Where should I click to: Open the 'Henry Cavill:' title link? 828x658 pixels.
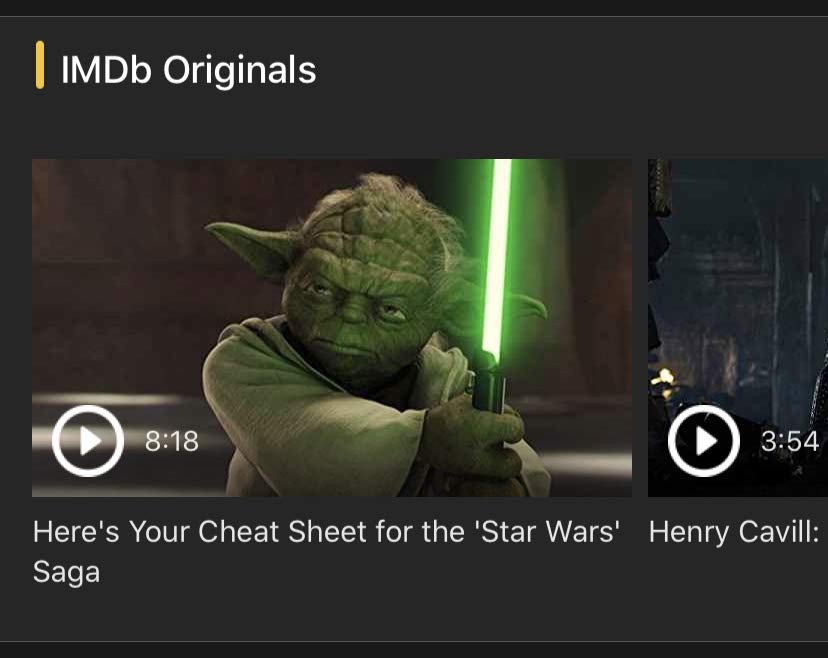734,532
